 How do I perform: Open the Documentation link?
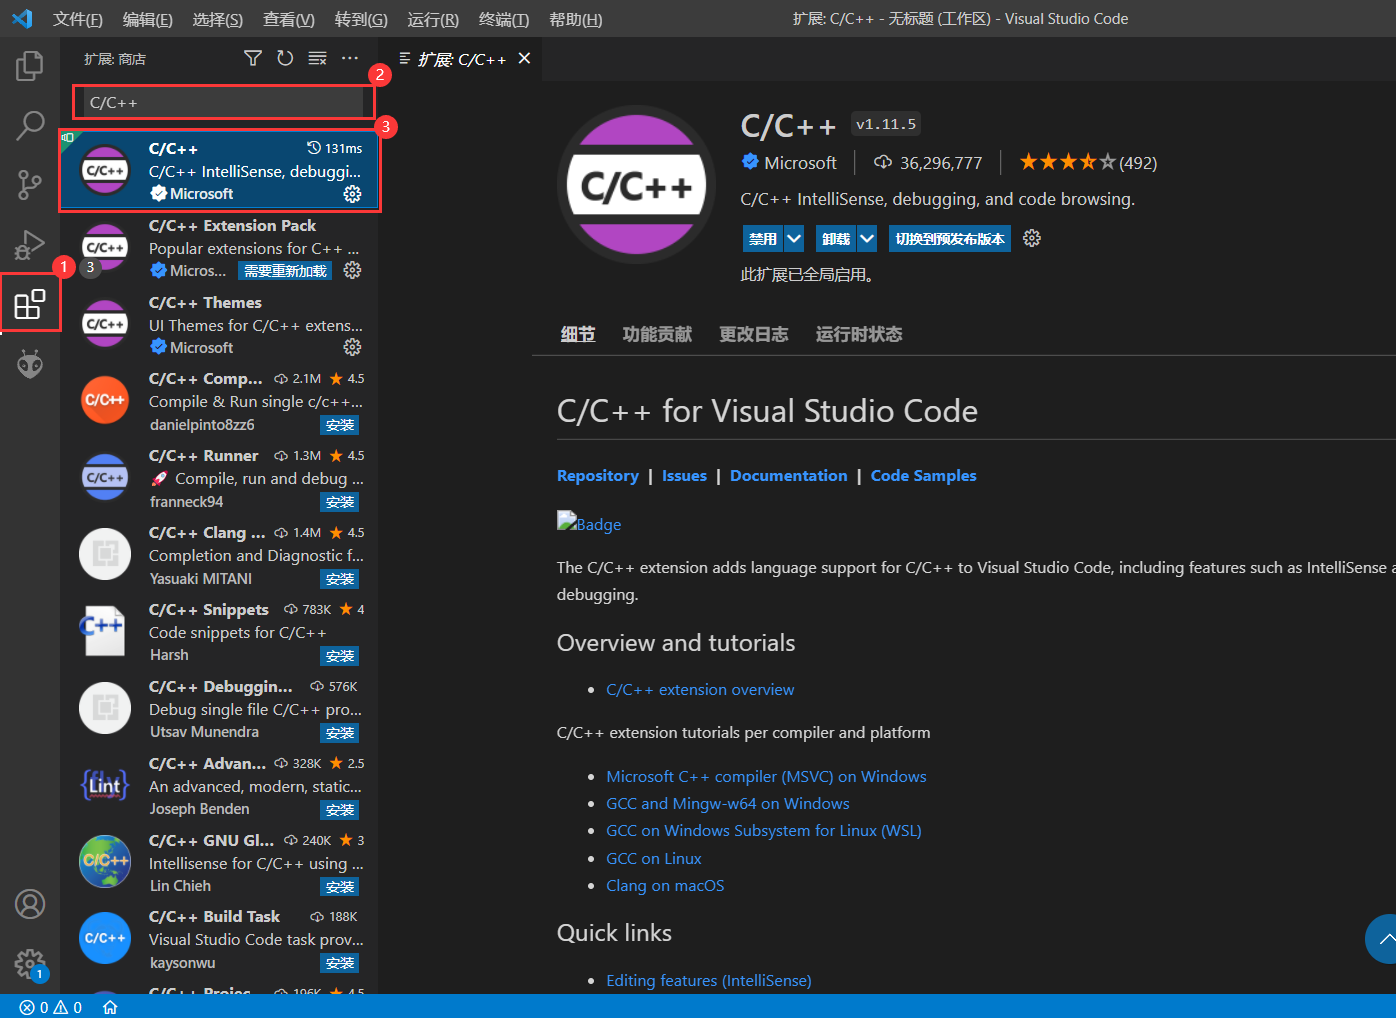tap(789, 476)
